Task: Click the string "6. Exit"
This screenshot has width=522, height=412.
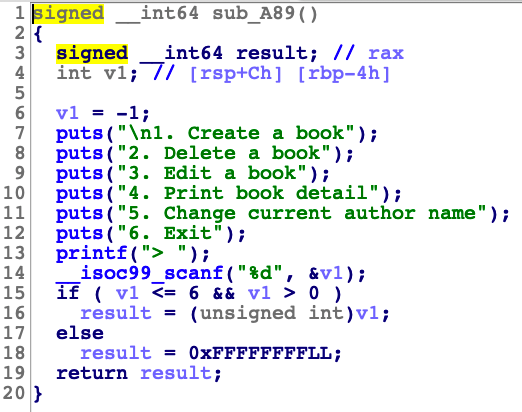Action: pyautogui.click(x=170, y=233)
